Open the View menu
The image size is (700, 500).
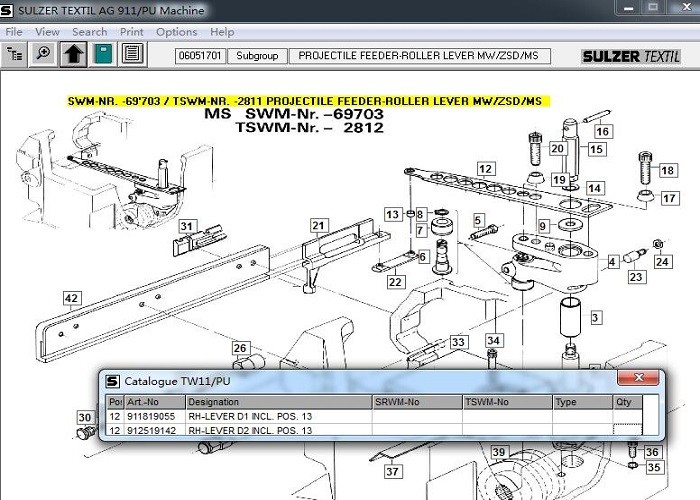(47, 32)
